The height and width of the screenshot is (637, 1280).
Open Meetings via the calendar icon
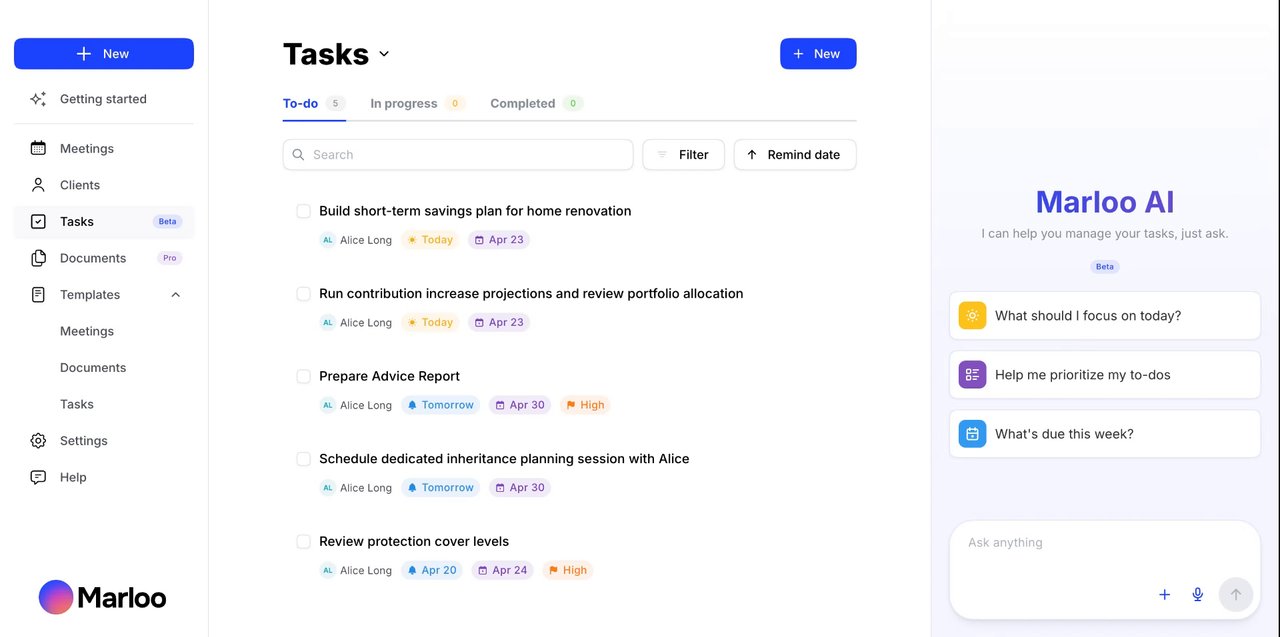(38, 148)
